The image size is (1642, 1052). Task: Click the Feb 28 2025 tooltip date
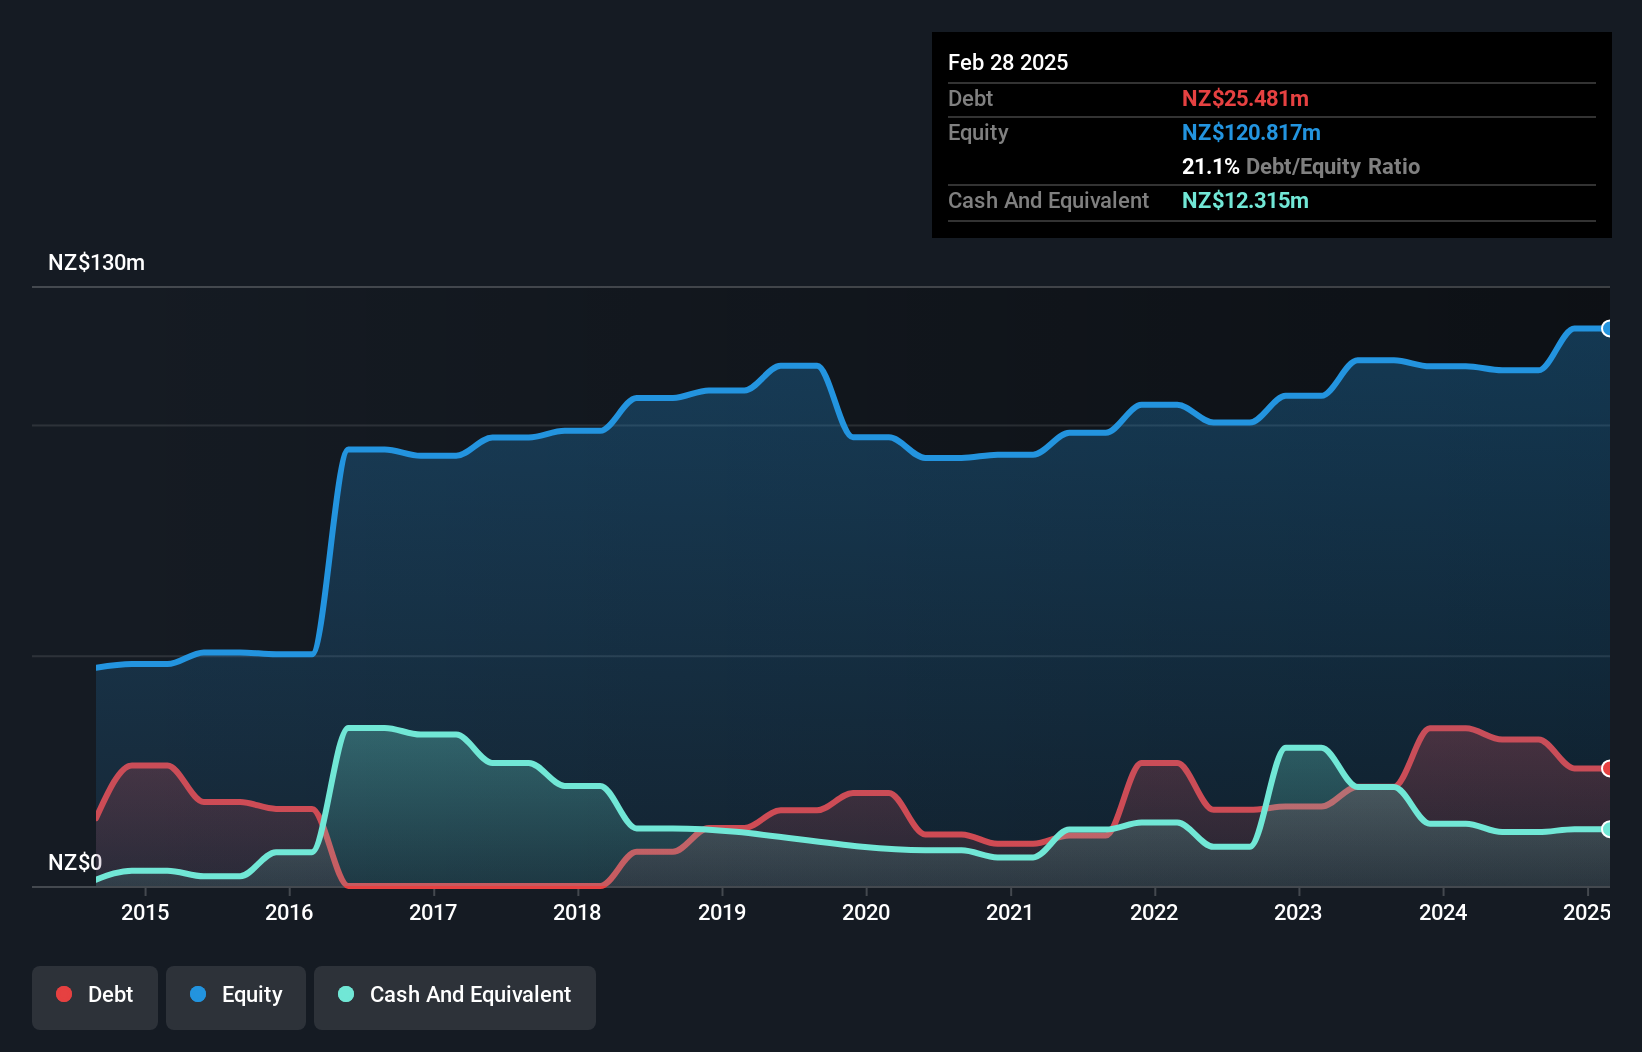1008,62
